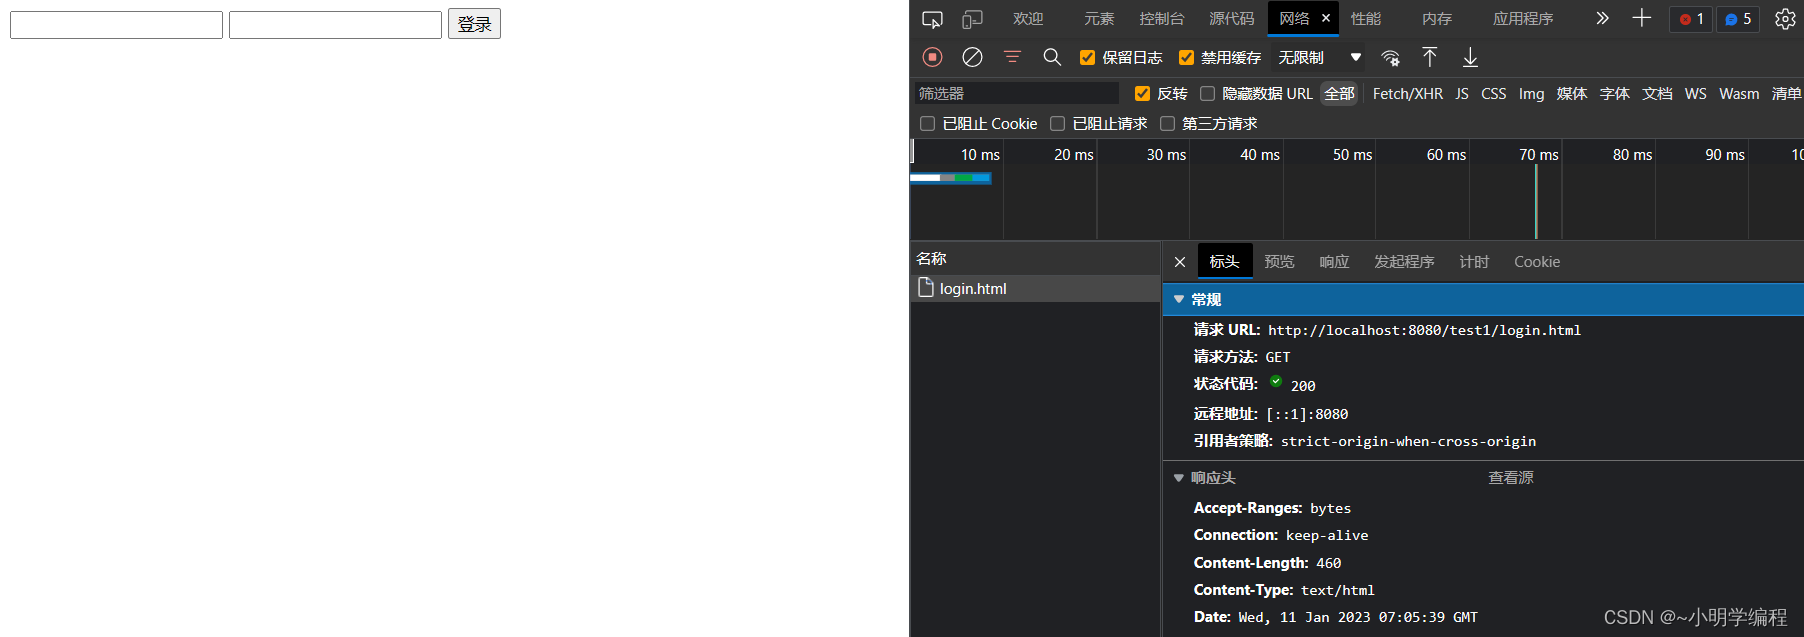
Task: Click the login.html file icon
Action: click(x=926, y=287)
